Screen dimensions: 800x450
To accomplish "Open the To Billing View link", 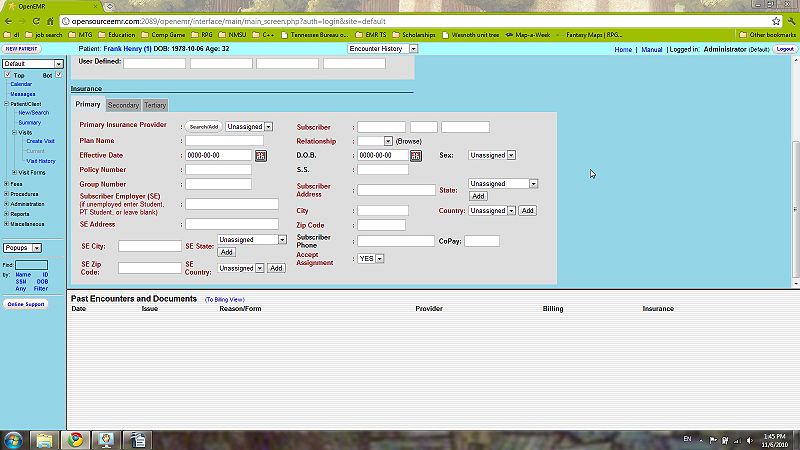I will 225,300.
